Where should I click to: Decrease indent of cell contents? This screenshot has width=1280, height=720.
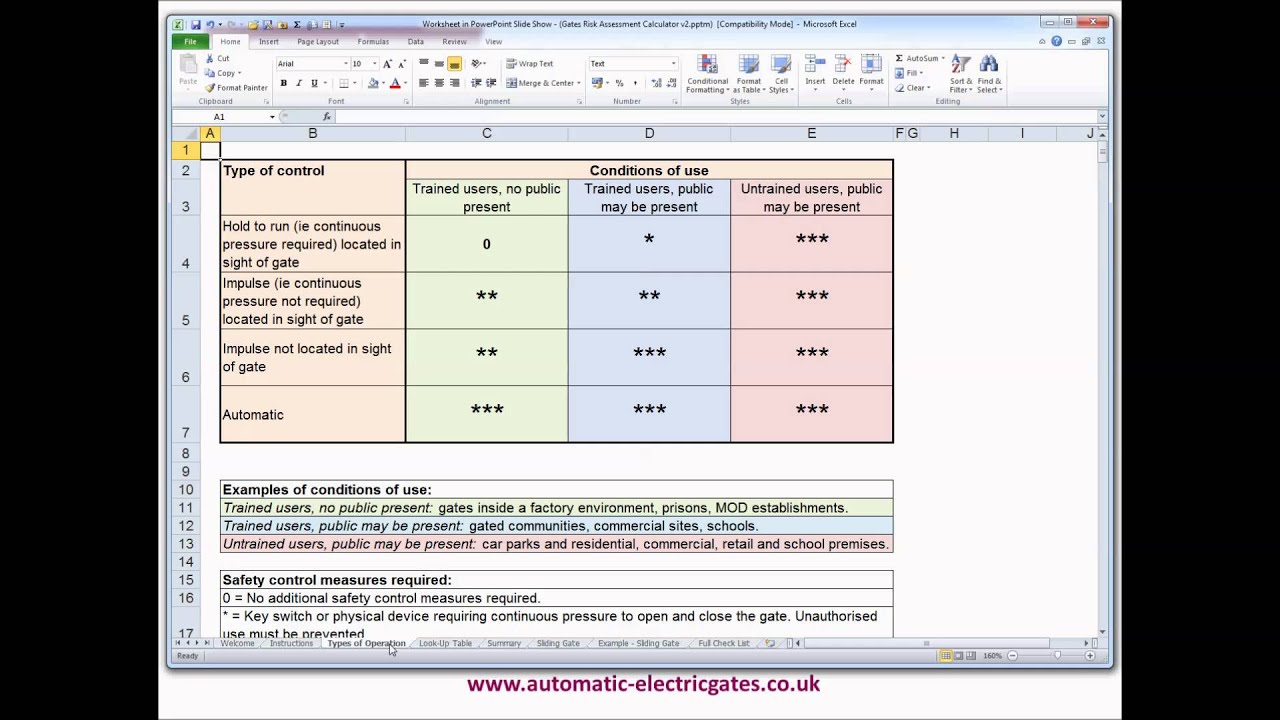pos(476,83)
